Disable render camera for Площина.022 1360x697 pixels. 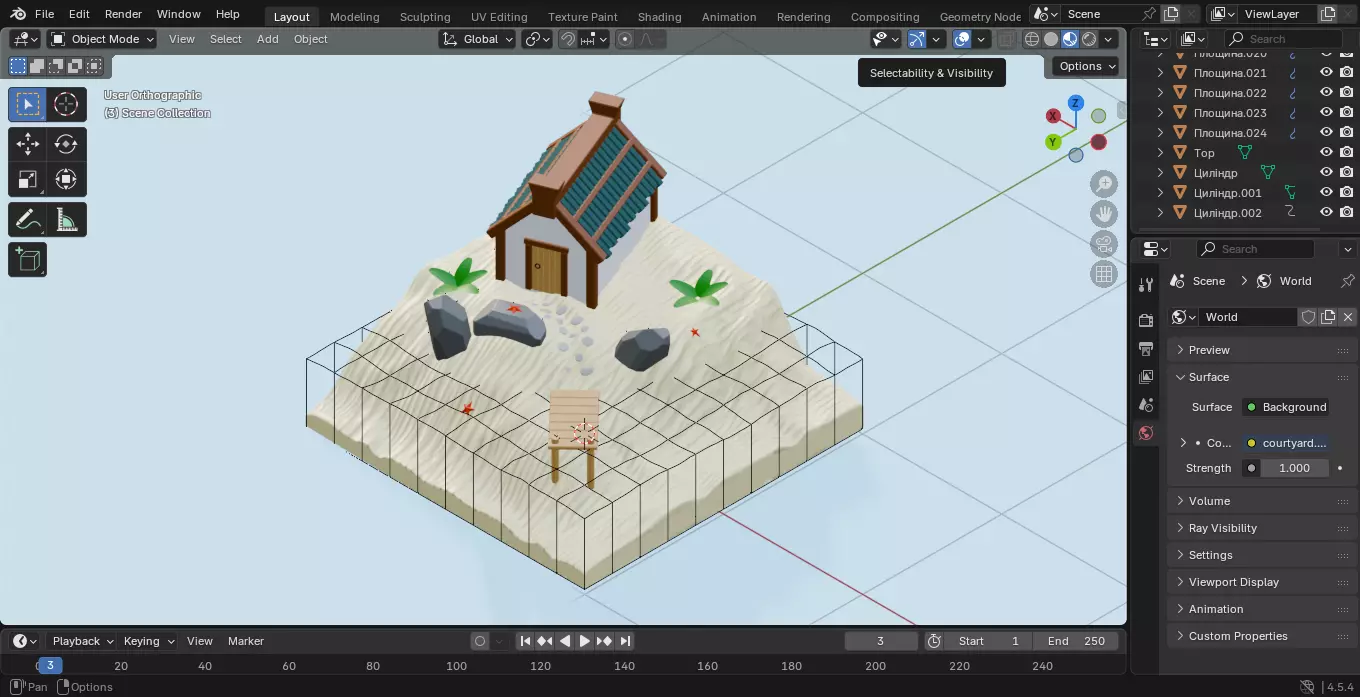[x=1347, y=92]
